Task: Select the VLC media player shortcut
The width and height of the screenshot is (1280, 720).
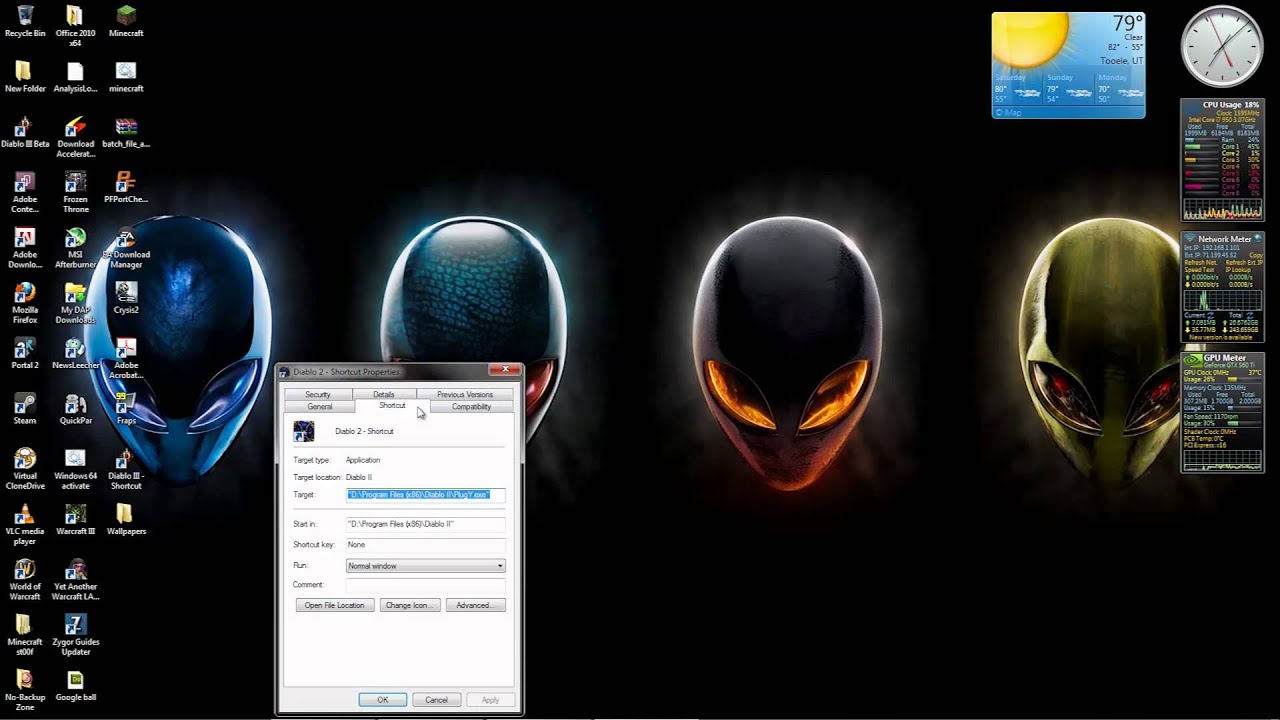Action: pyautogui.click(x=25, y=524)
